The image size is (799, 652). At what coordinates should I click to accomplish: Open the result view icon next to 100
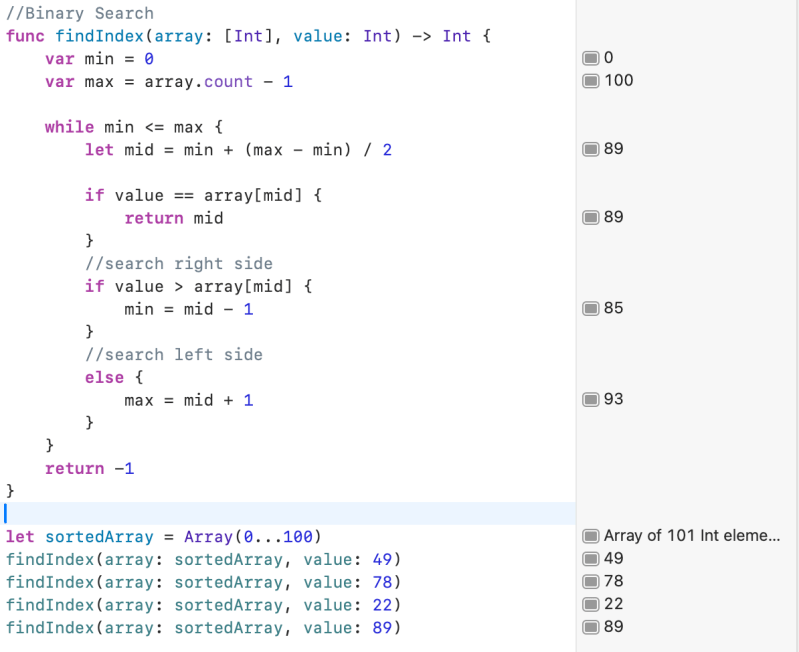tap(590, 81)
